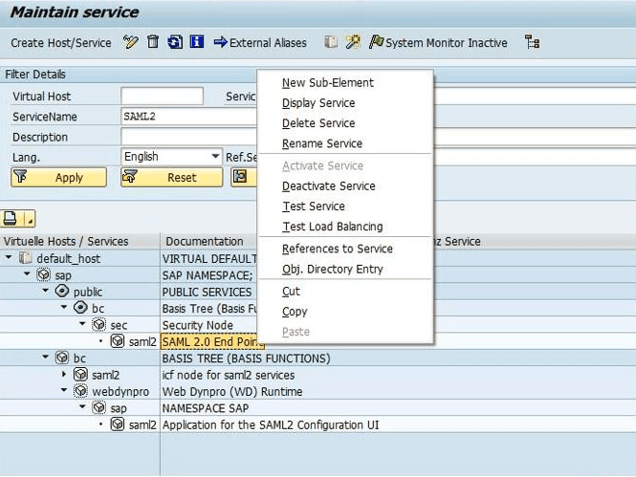
Task: Choose Display Service from context menu
Action: 318,103
